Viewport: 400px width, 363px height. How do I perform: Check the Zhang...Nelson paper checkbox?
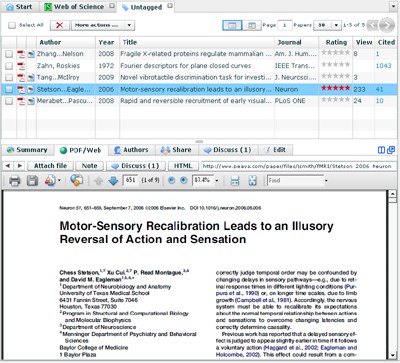(x=9, y=54)
